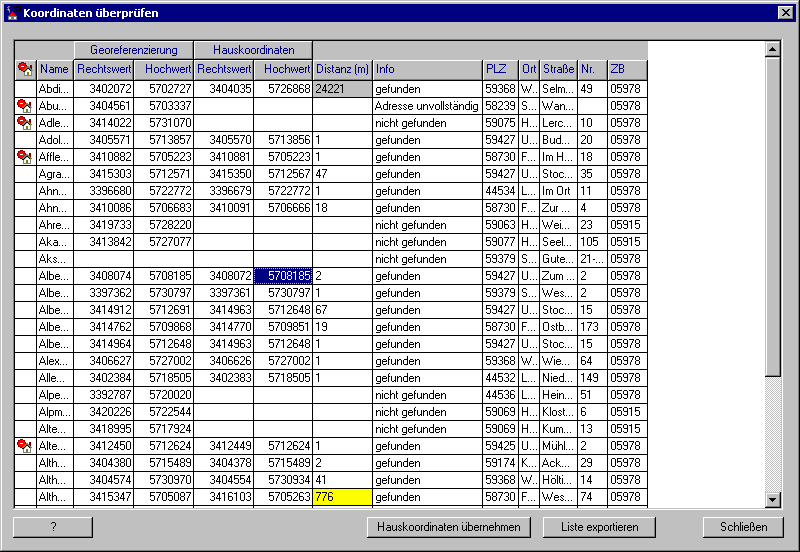800x552 pixels.
Task: Select the distance cell 24221
Action: [x=342, y=89]
